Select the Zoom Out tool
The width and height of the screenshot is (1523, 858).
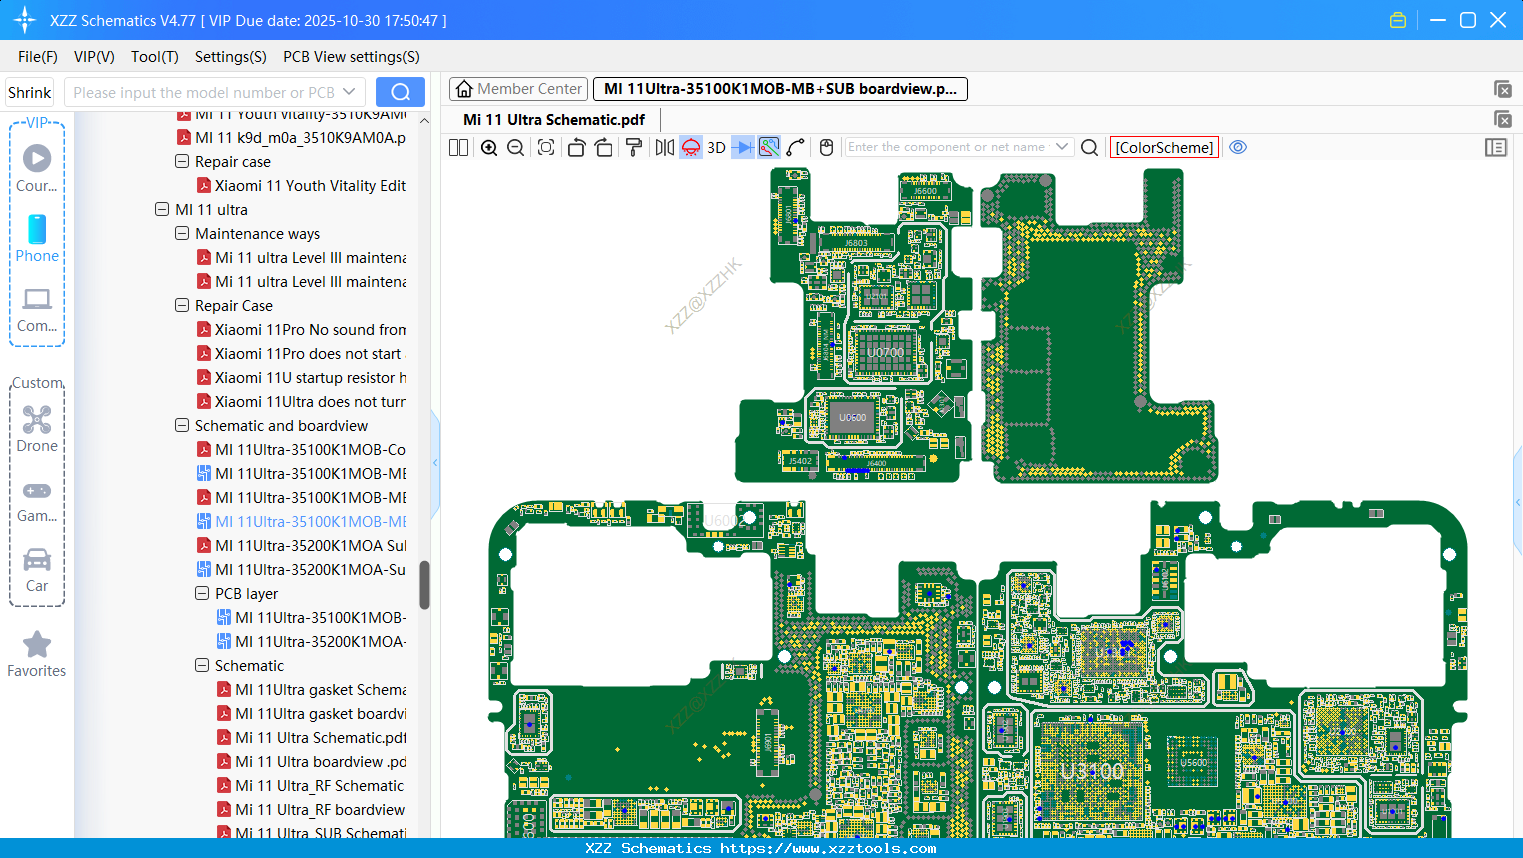[x=515, y=147]
